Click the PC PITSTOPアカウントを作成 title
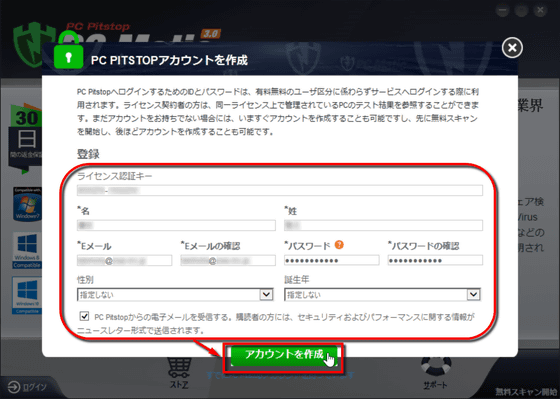This screenshot has width=560, height=399. tap(169, 60)
